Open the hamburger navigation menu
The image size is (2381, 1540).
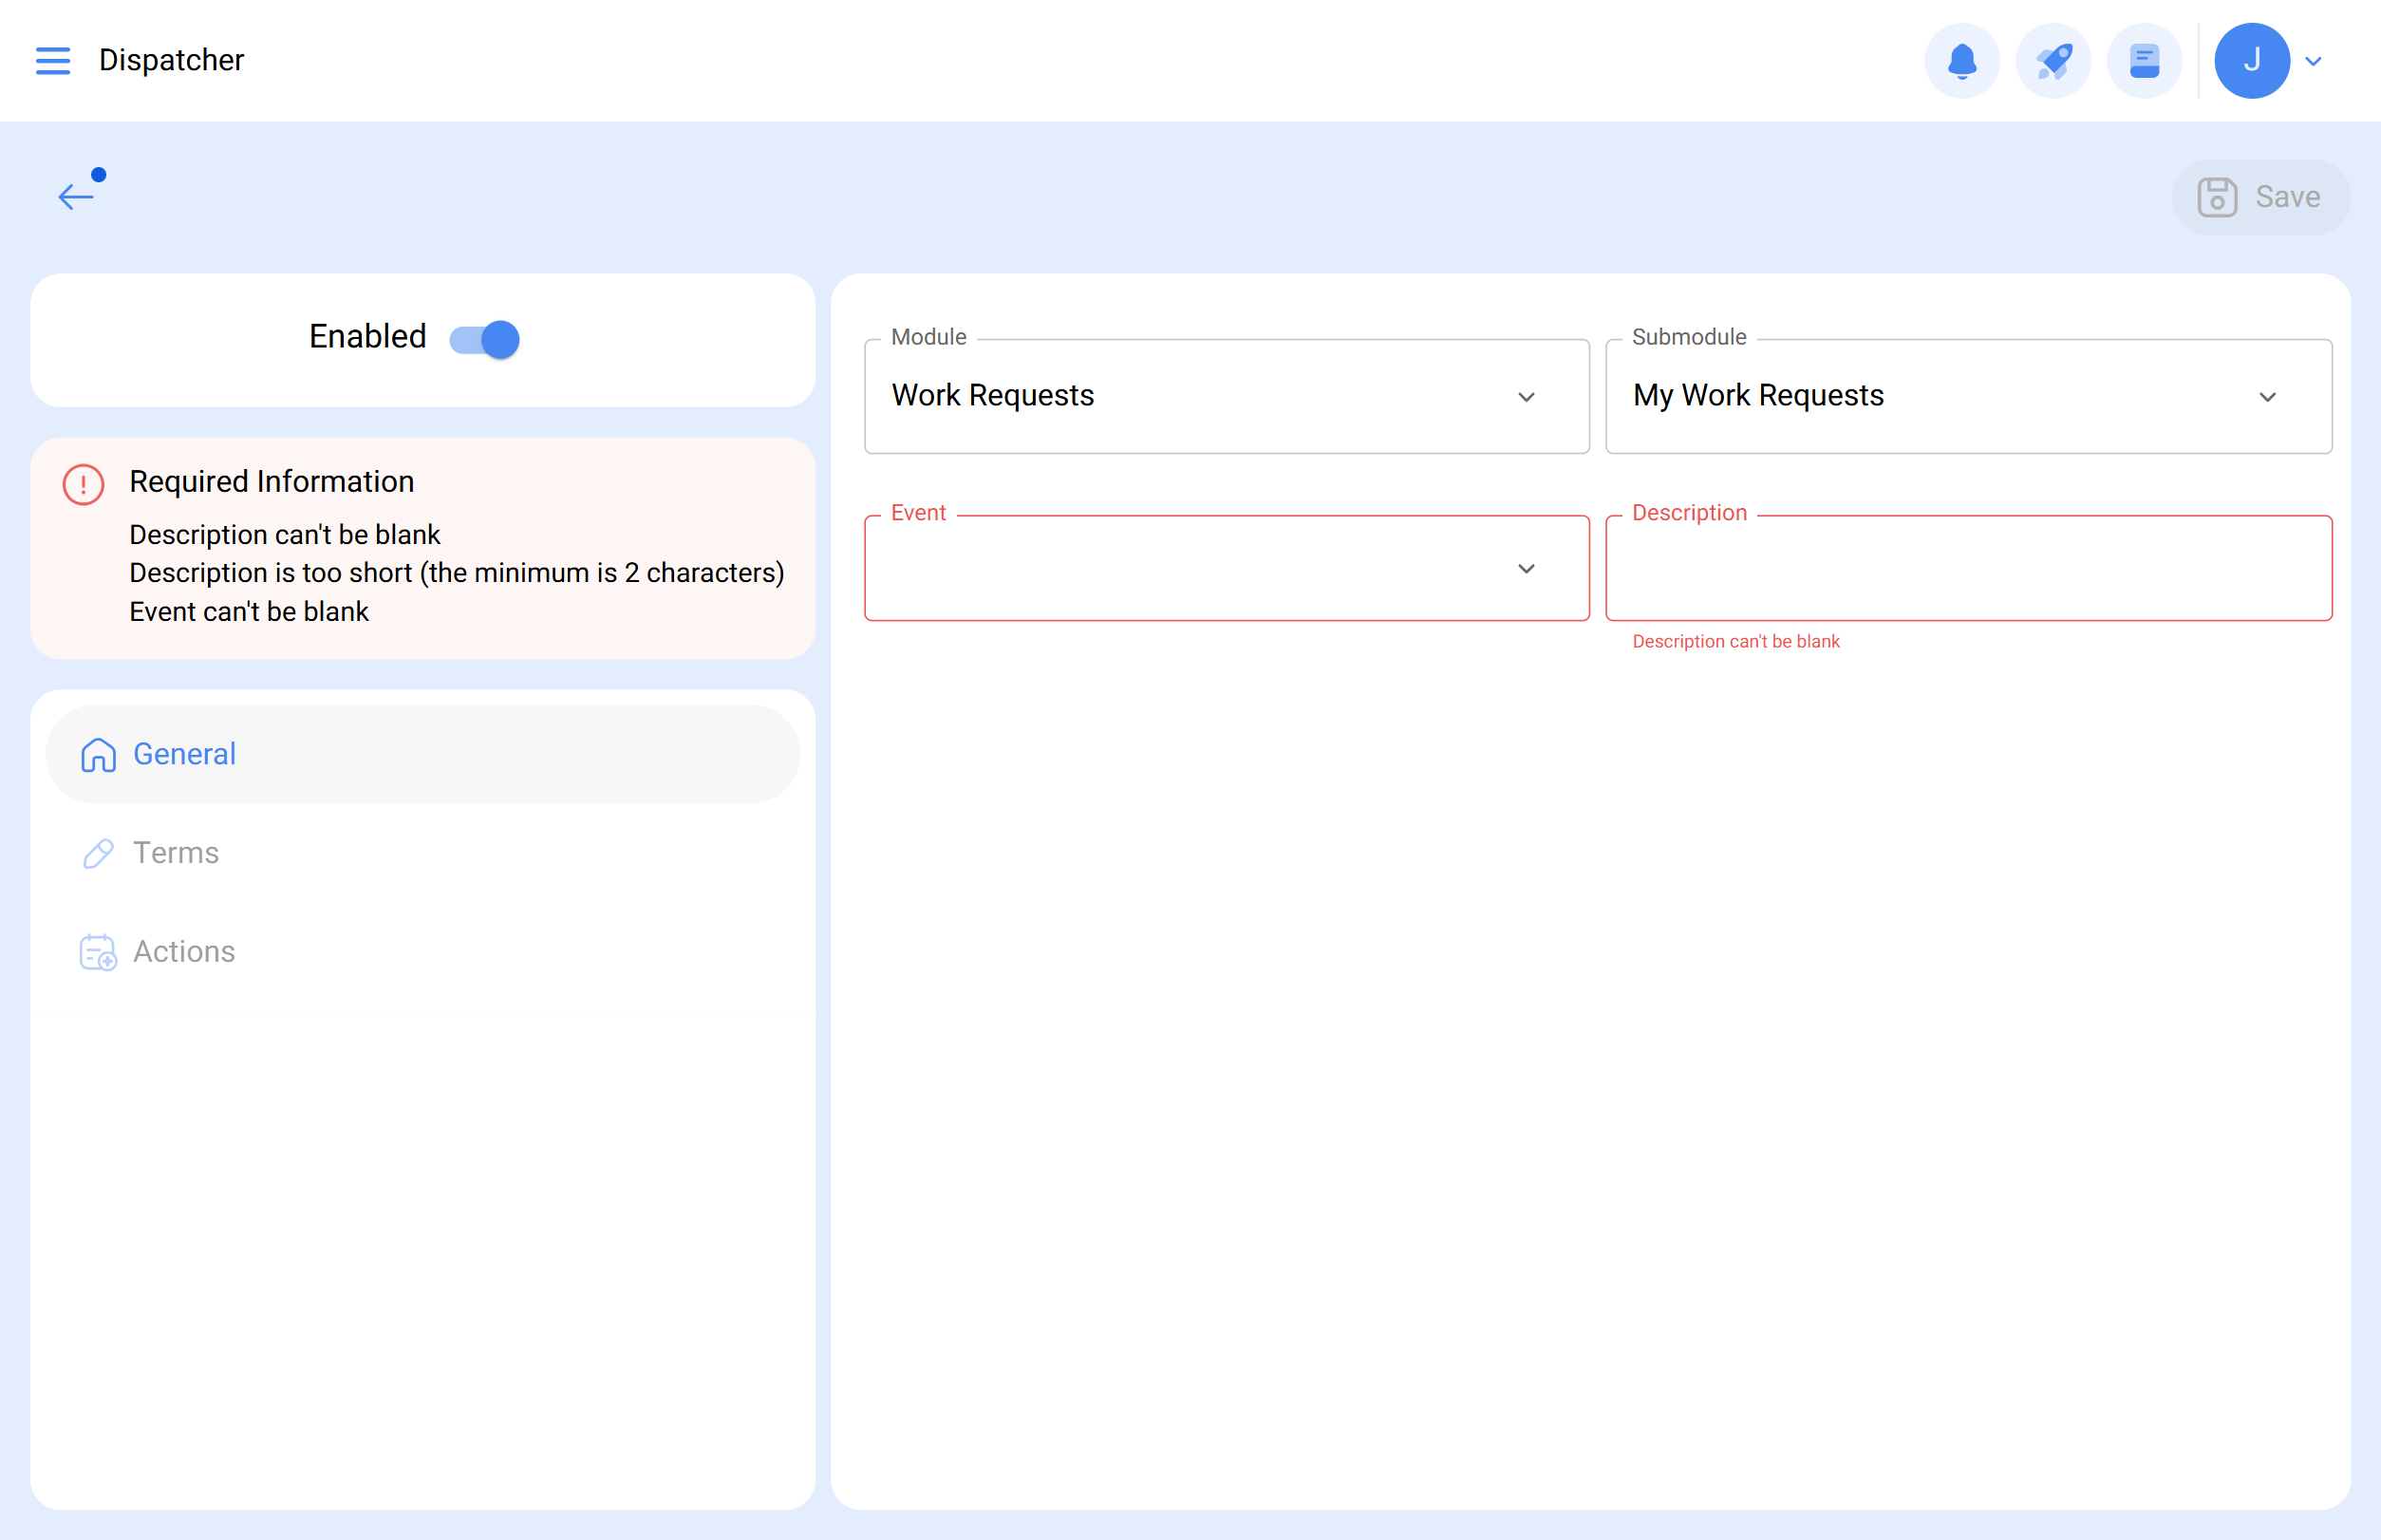(x=53, y=61)
